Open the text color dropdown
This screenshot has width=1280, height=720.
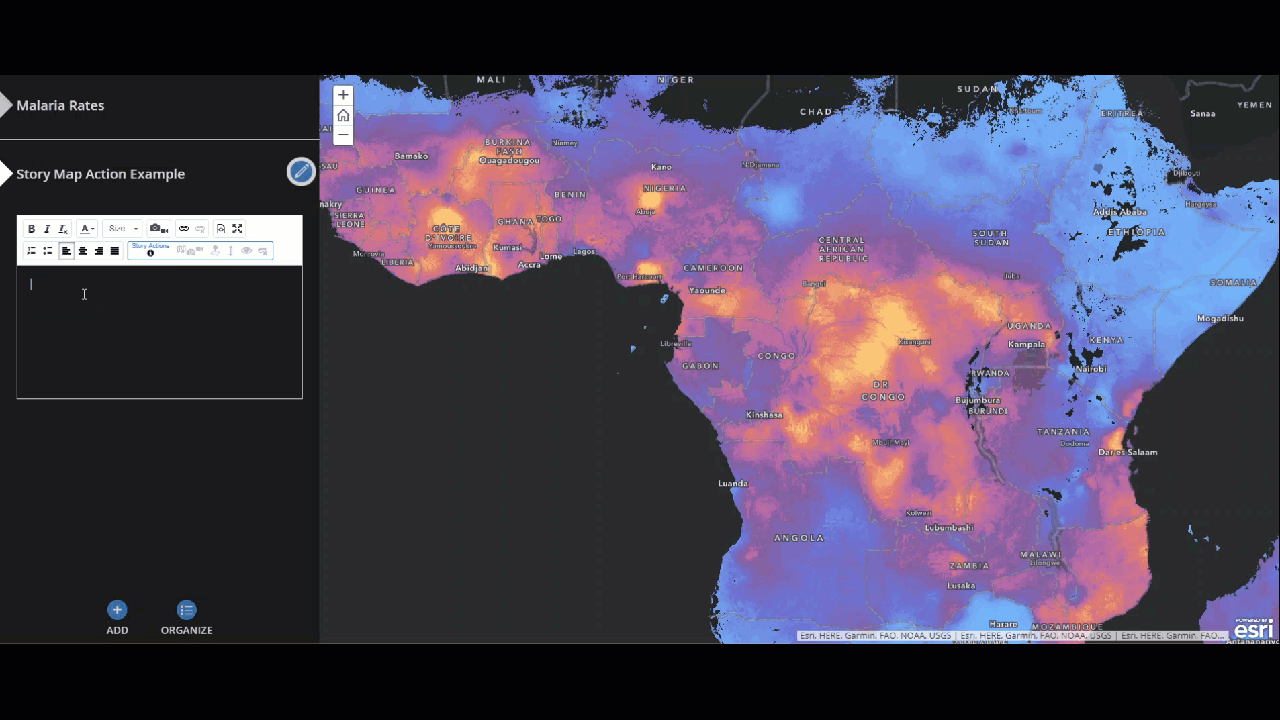[87, 229]
